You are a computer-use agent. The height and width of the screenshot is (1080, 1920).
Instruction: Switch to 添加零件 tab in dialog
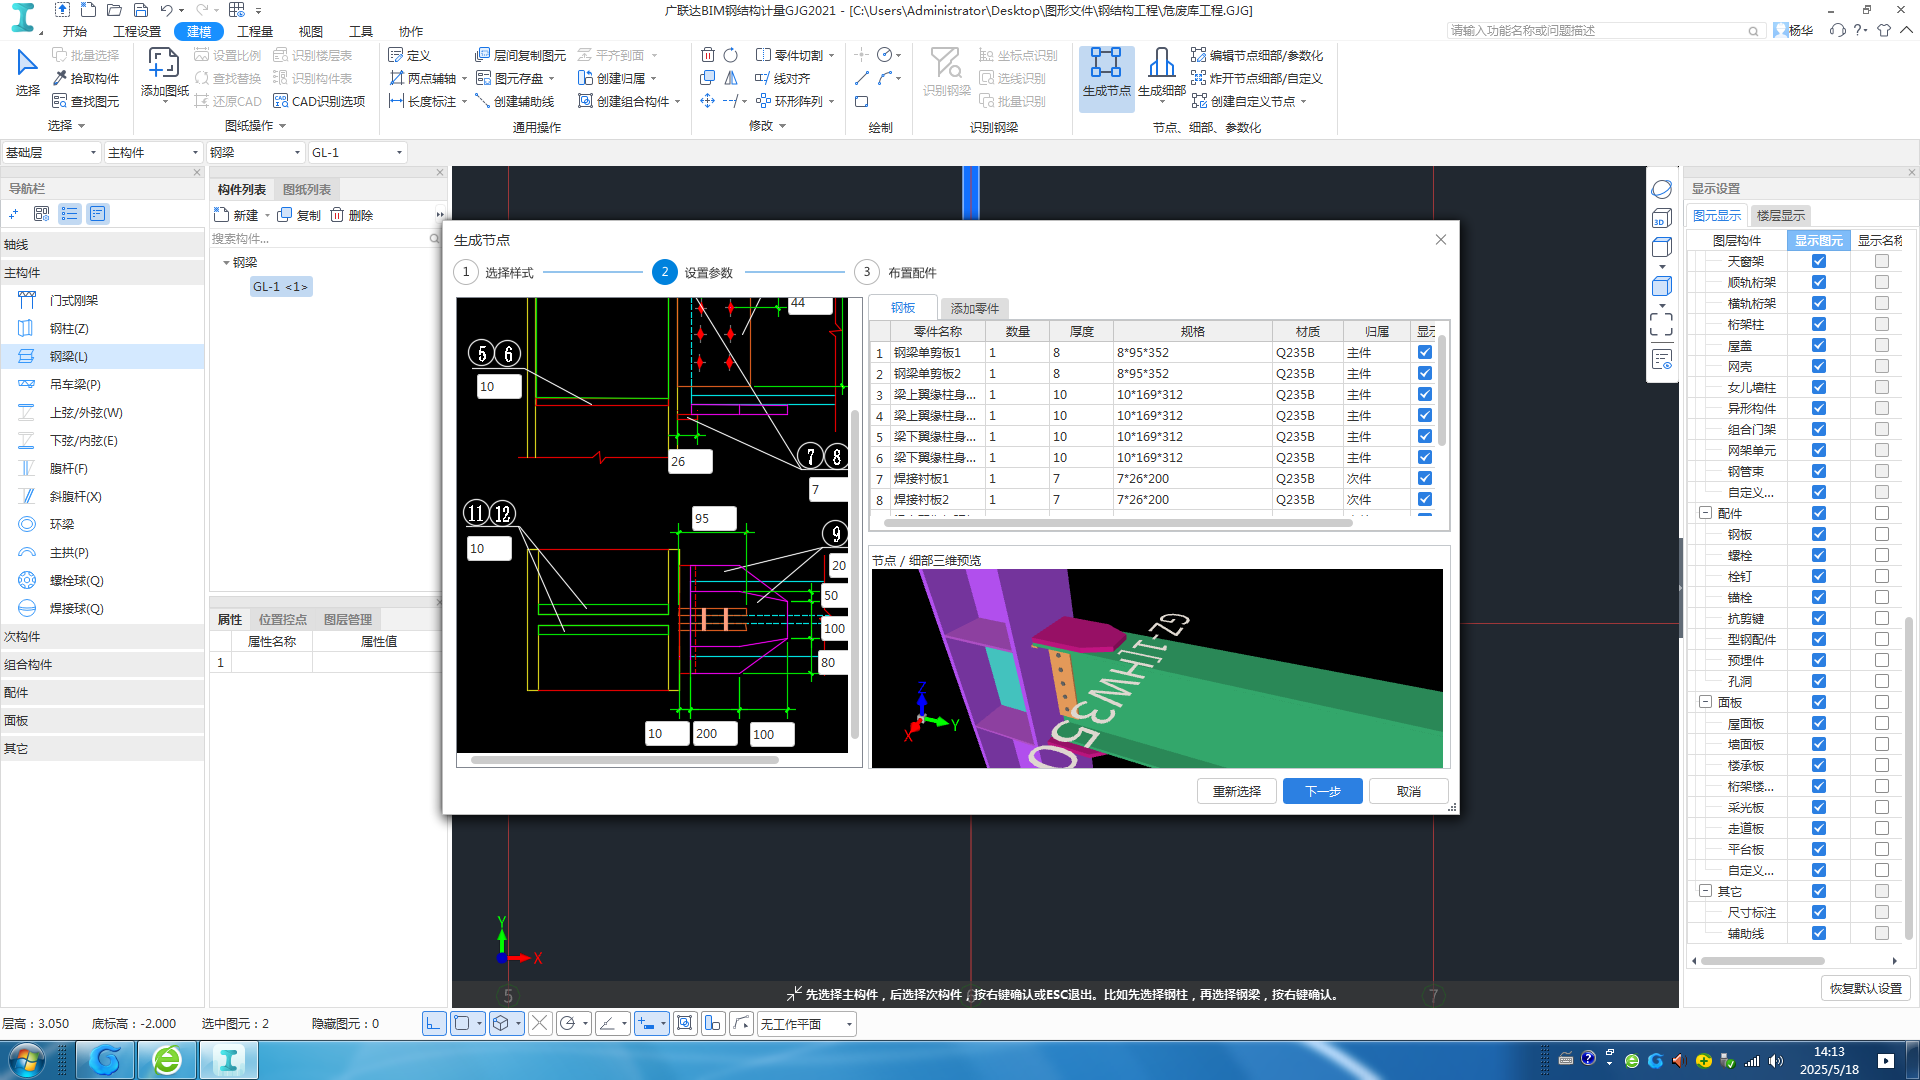point(975,308)
